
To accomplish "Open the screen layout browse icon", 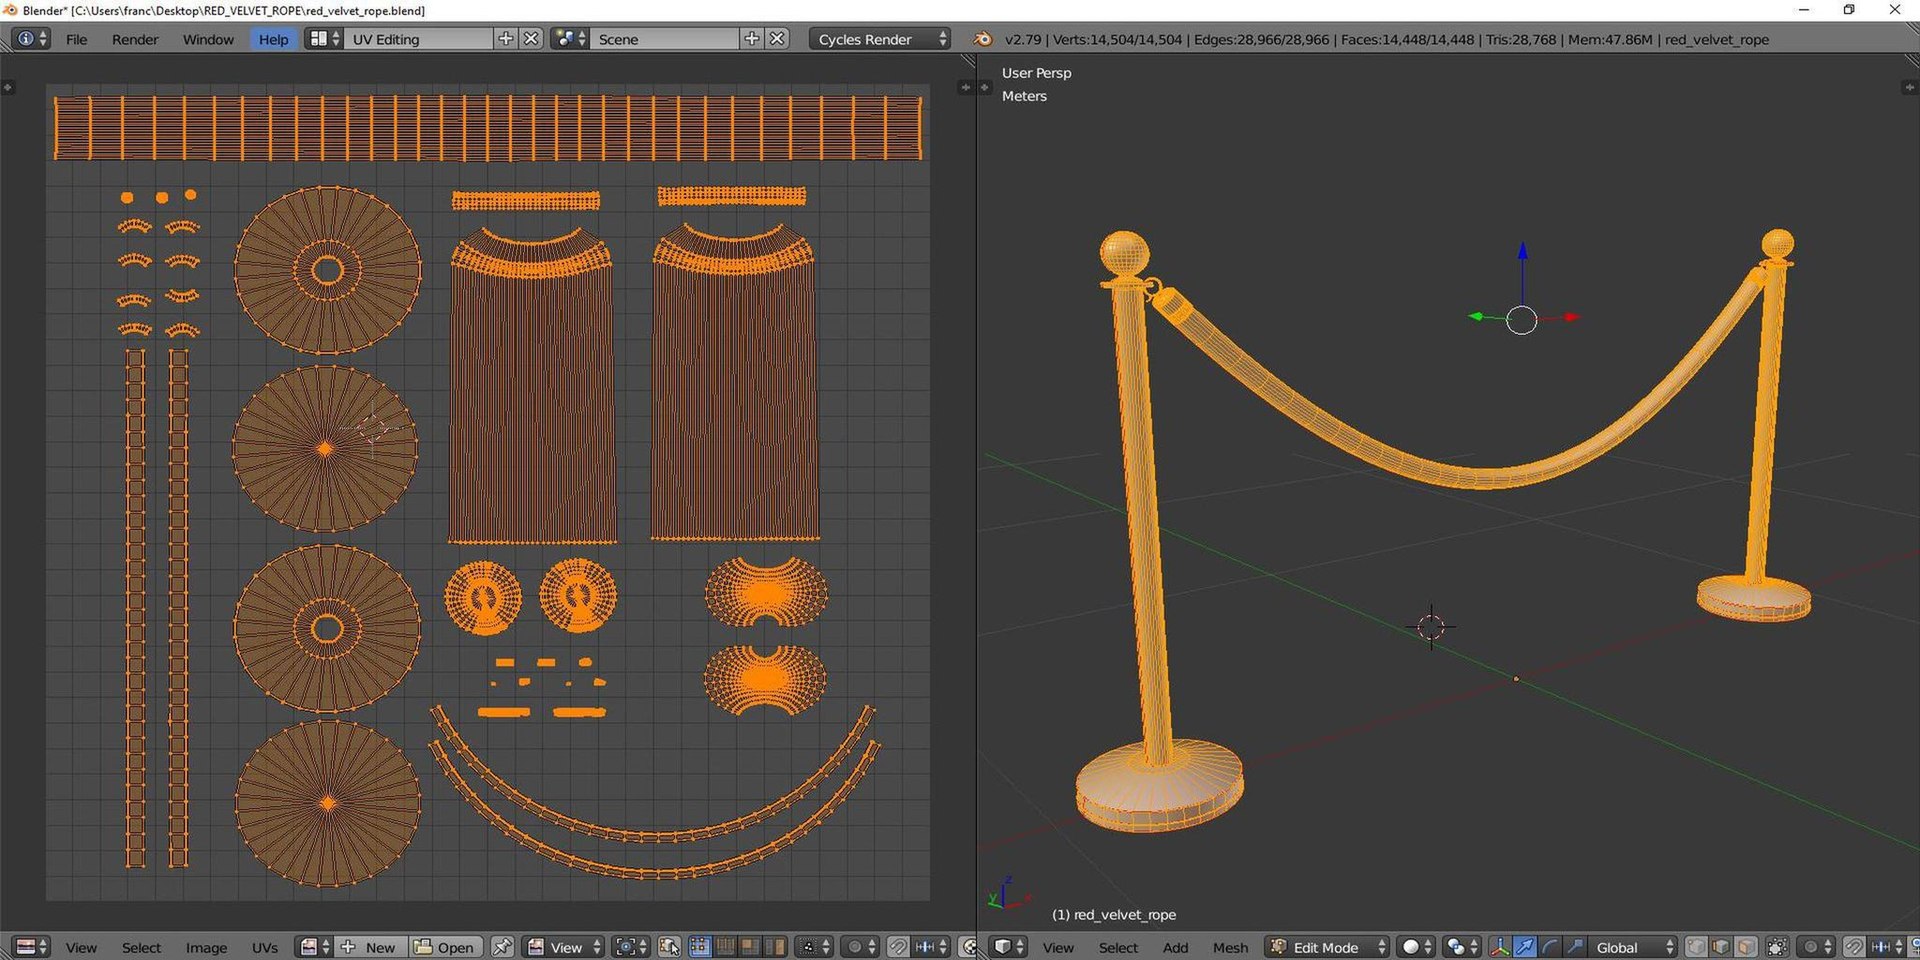I will click(x=324, y=39).
